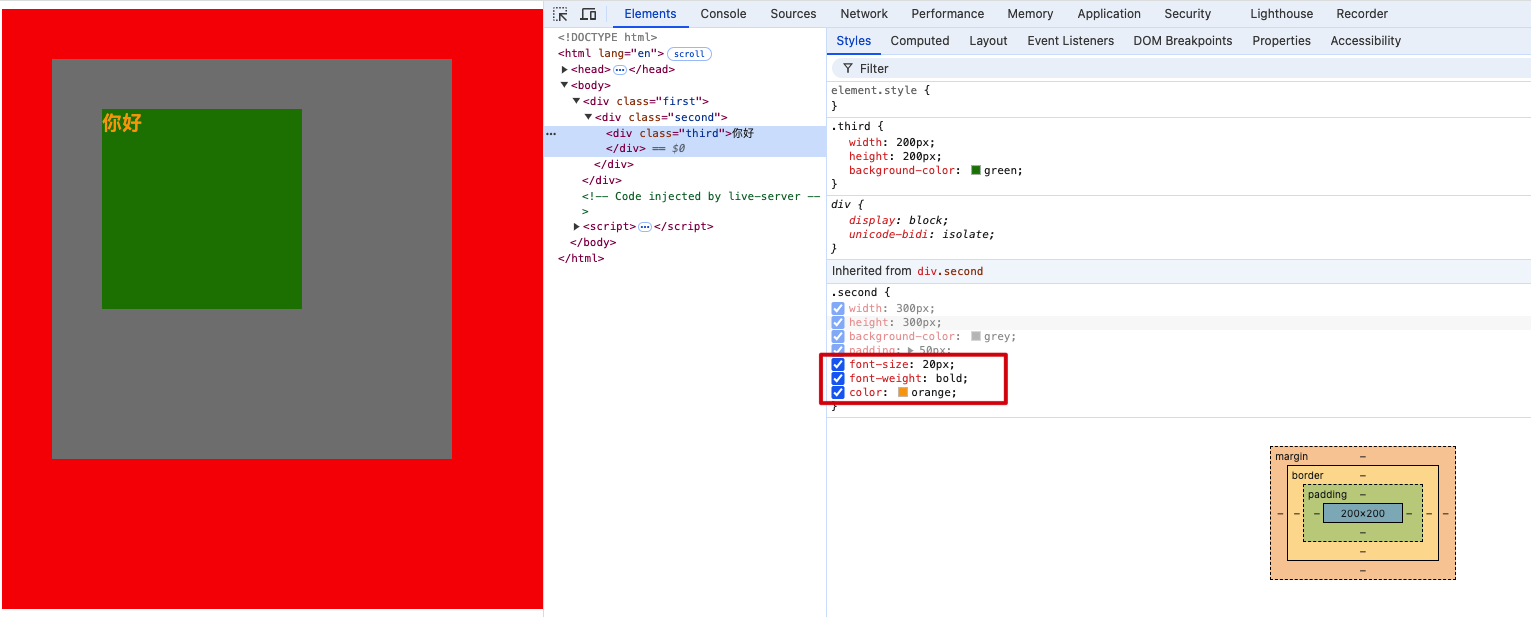
Task: Collapse the body element node
Action: (565, 85)
